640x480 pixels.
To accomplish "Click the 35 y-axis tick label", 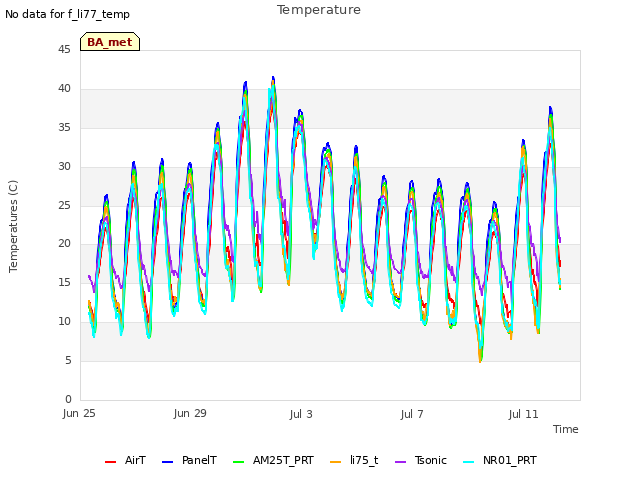I will tap(64, 127).
